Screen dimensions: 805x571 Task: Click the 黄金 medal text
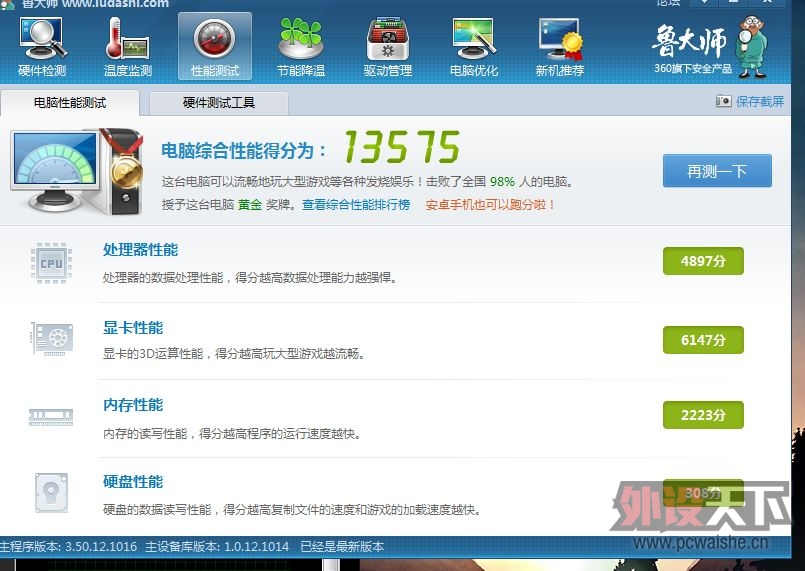[250, 204]
